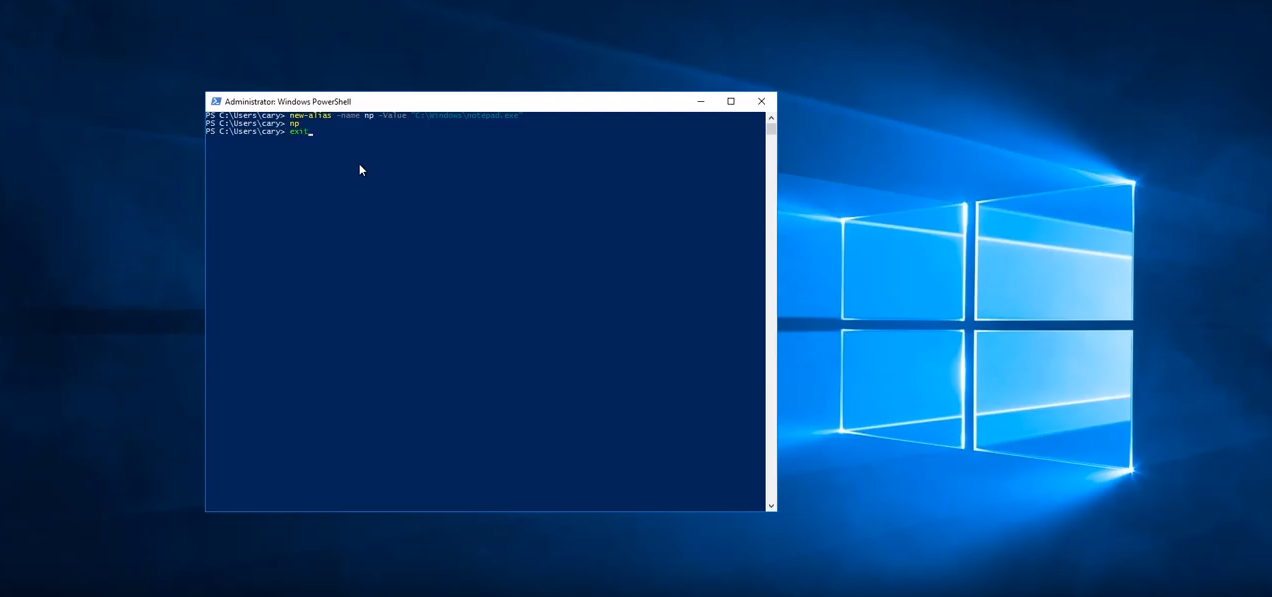
Task: Click the np command on second line
Action: click(x=294, y=124)
